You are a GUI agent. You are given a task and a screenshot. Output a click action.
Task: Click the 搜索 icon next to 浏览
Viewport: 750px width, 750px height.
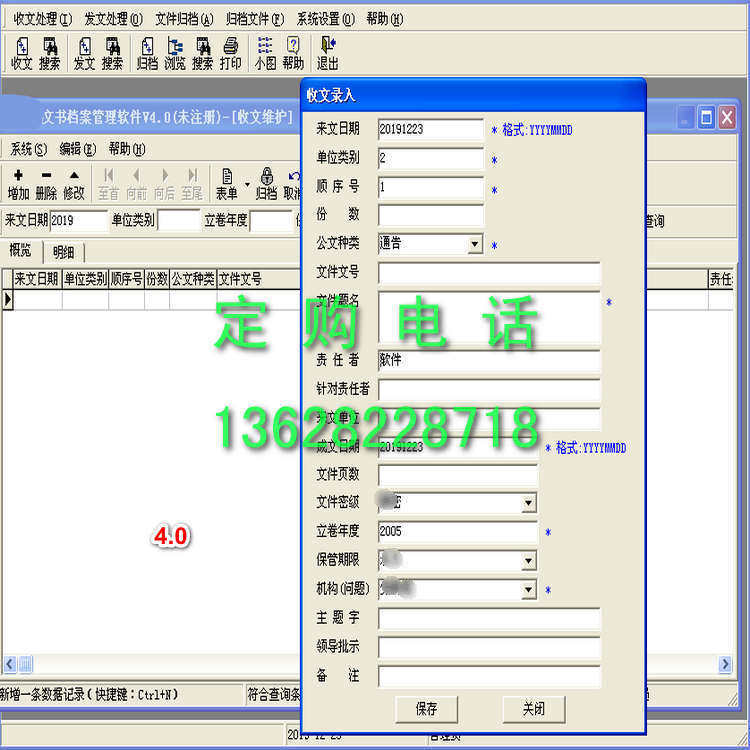202,54
